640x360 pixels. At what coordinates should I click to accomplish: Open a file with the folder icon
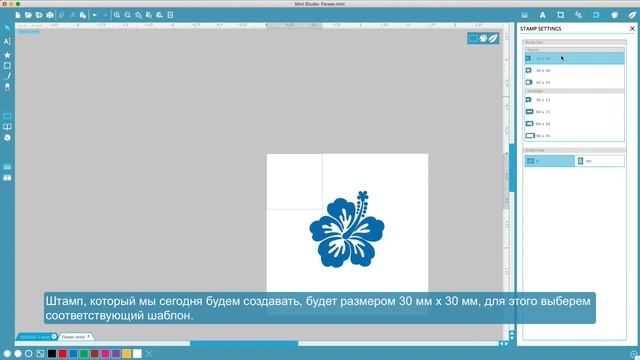coord(28,15)
